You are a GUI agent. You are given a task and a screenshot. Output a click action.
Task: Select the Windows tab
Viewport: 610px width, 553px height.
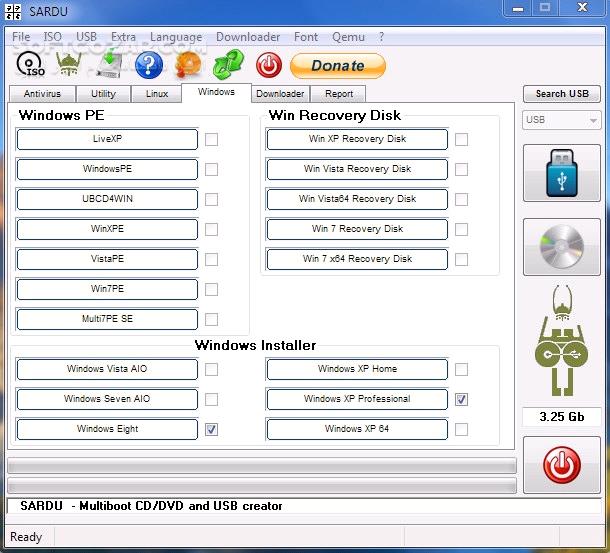coord(216,92)
